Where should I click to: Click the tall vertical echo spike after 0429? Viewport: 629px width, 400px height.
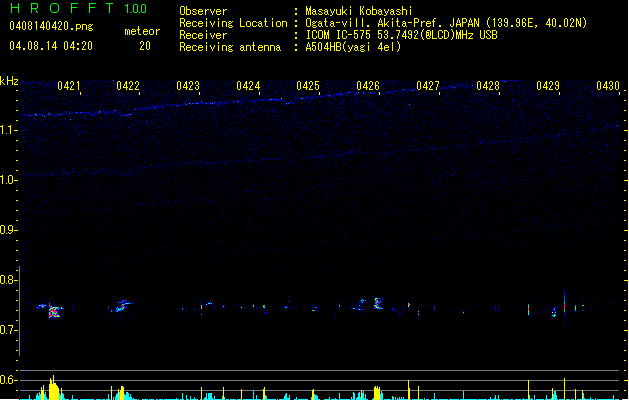pos(564,308)
